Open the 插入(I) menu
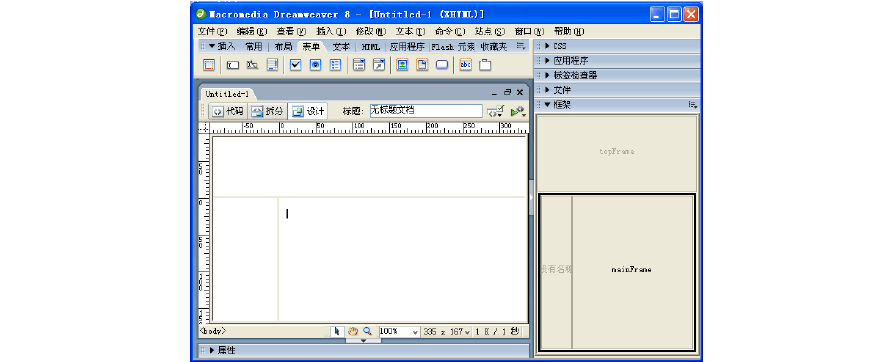Viewport: 893px width, 362px height. 331,32
